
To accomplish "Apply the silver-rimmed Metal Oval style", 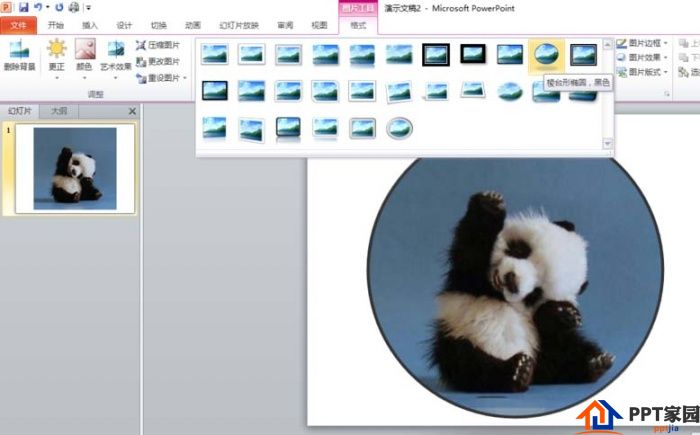I will (399, 129).
